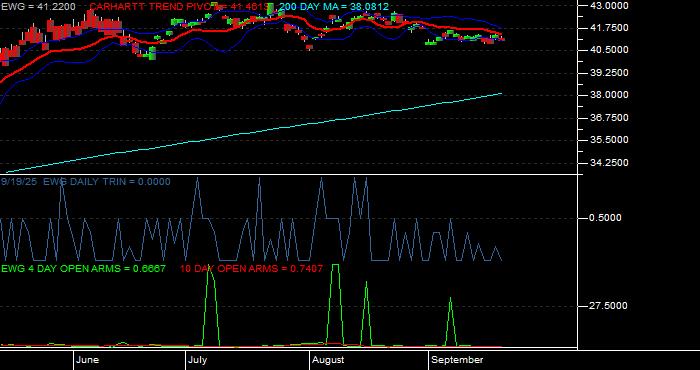Click the 35.5000 price axis value

coord(608,140)
